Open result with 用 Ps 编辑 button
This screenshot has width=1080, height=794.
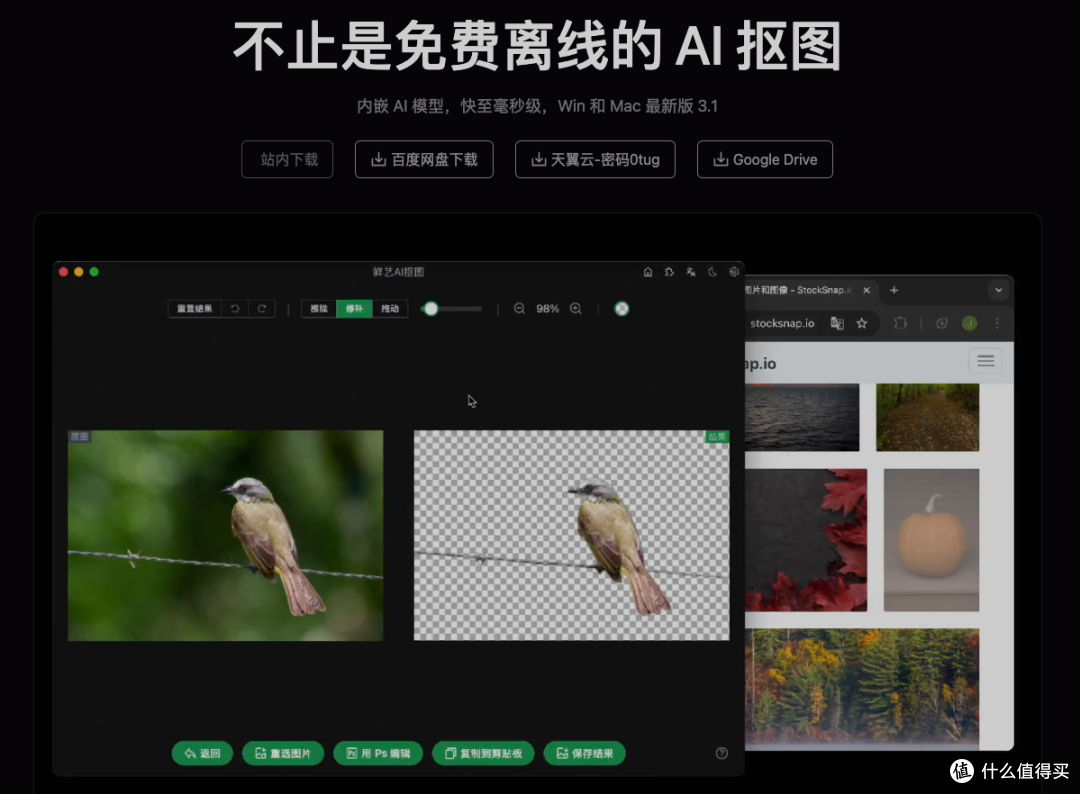[378, 753]
